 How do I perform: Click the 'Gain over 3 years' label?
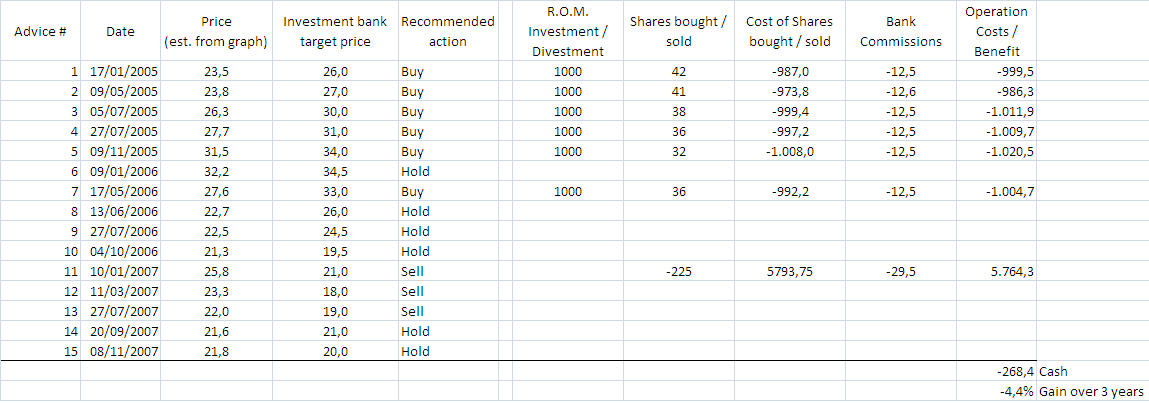(1091, 391)
